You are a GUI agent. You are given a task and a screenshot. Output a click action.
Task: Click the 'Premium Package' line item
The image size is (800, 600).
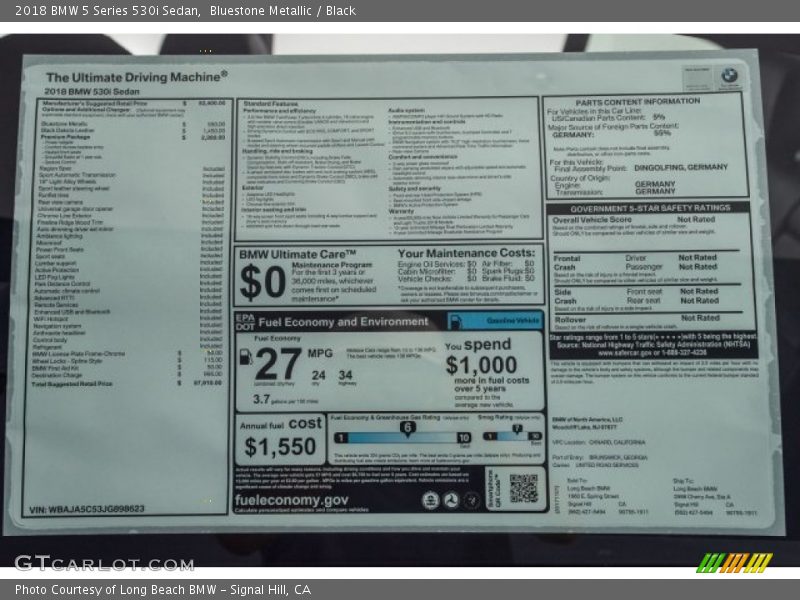coord(133,137)
